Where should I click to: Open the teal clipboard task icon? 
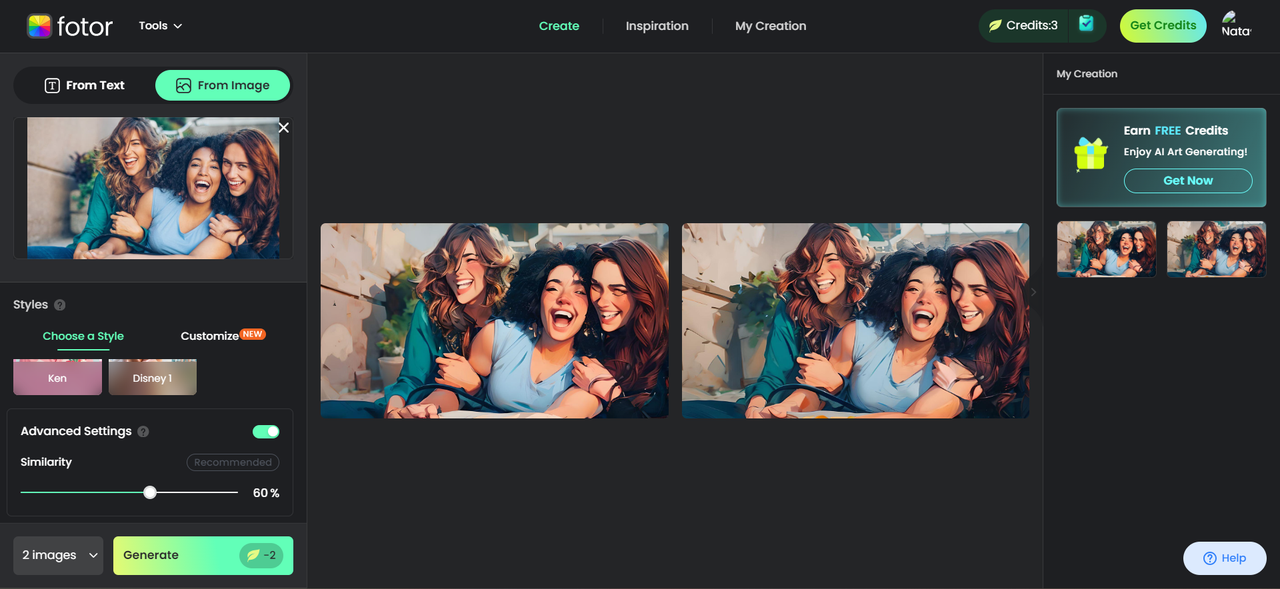click(x=1086, y=24)
